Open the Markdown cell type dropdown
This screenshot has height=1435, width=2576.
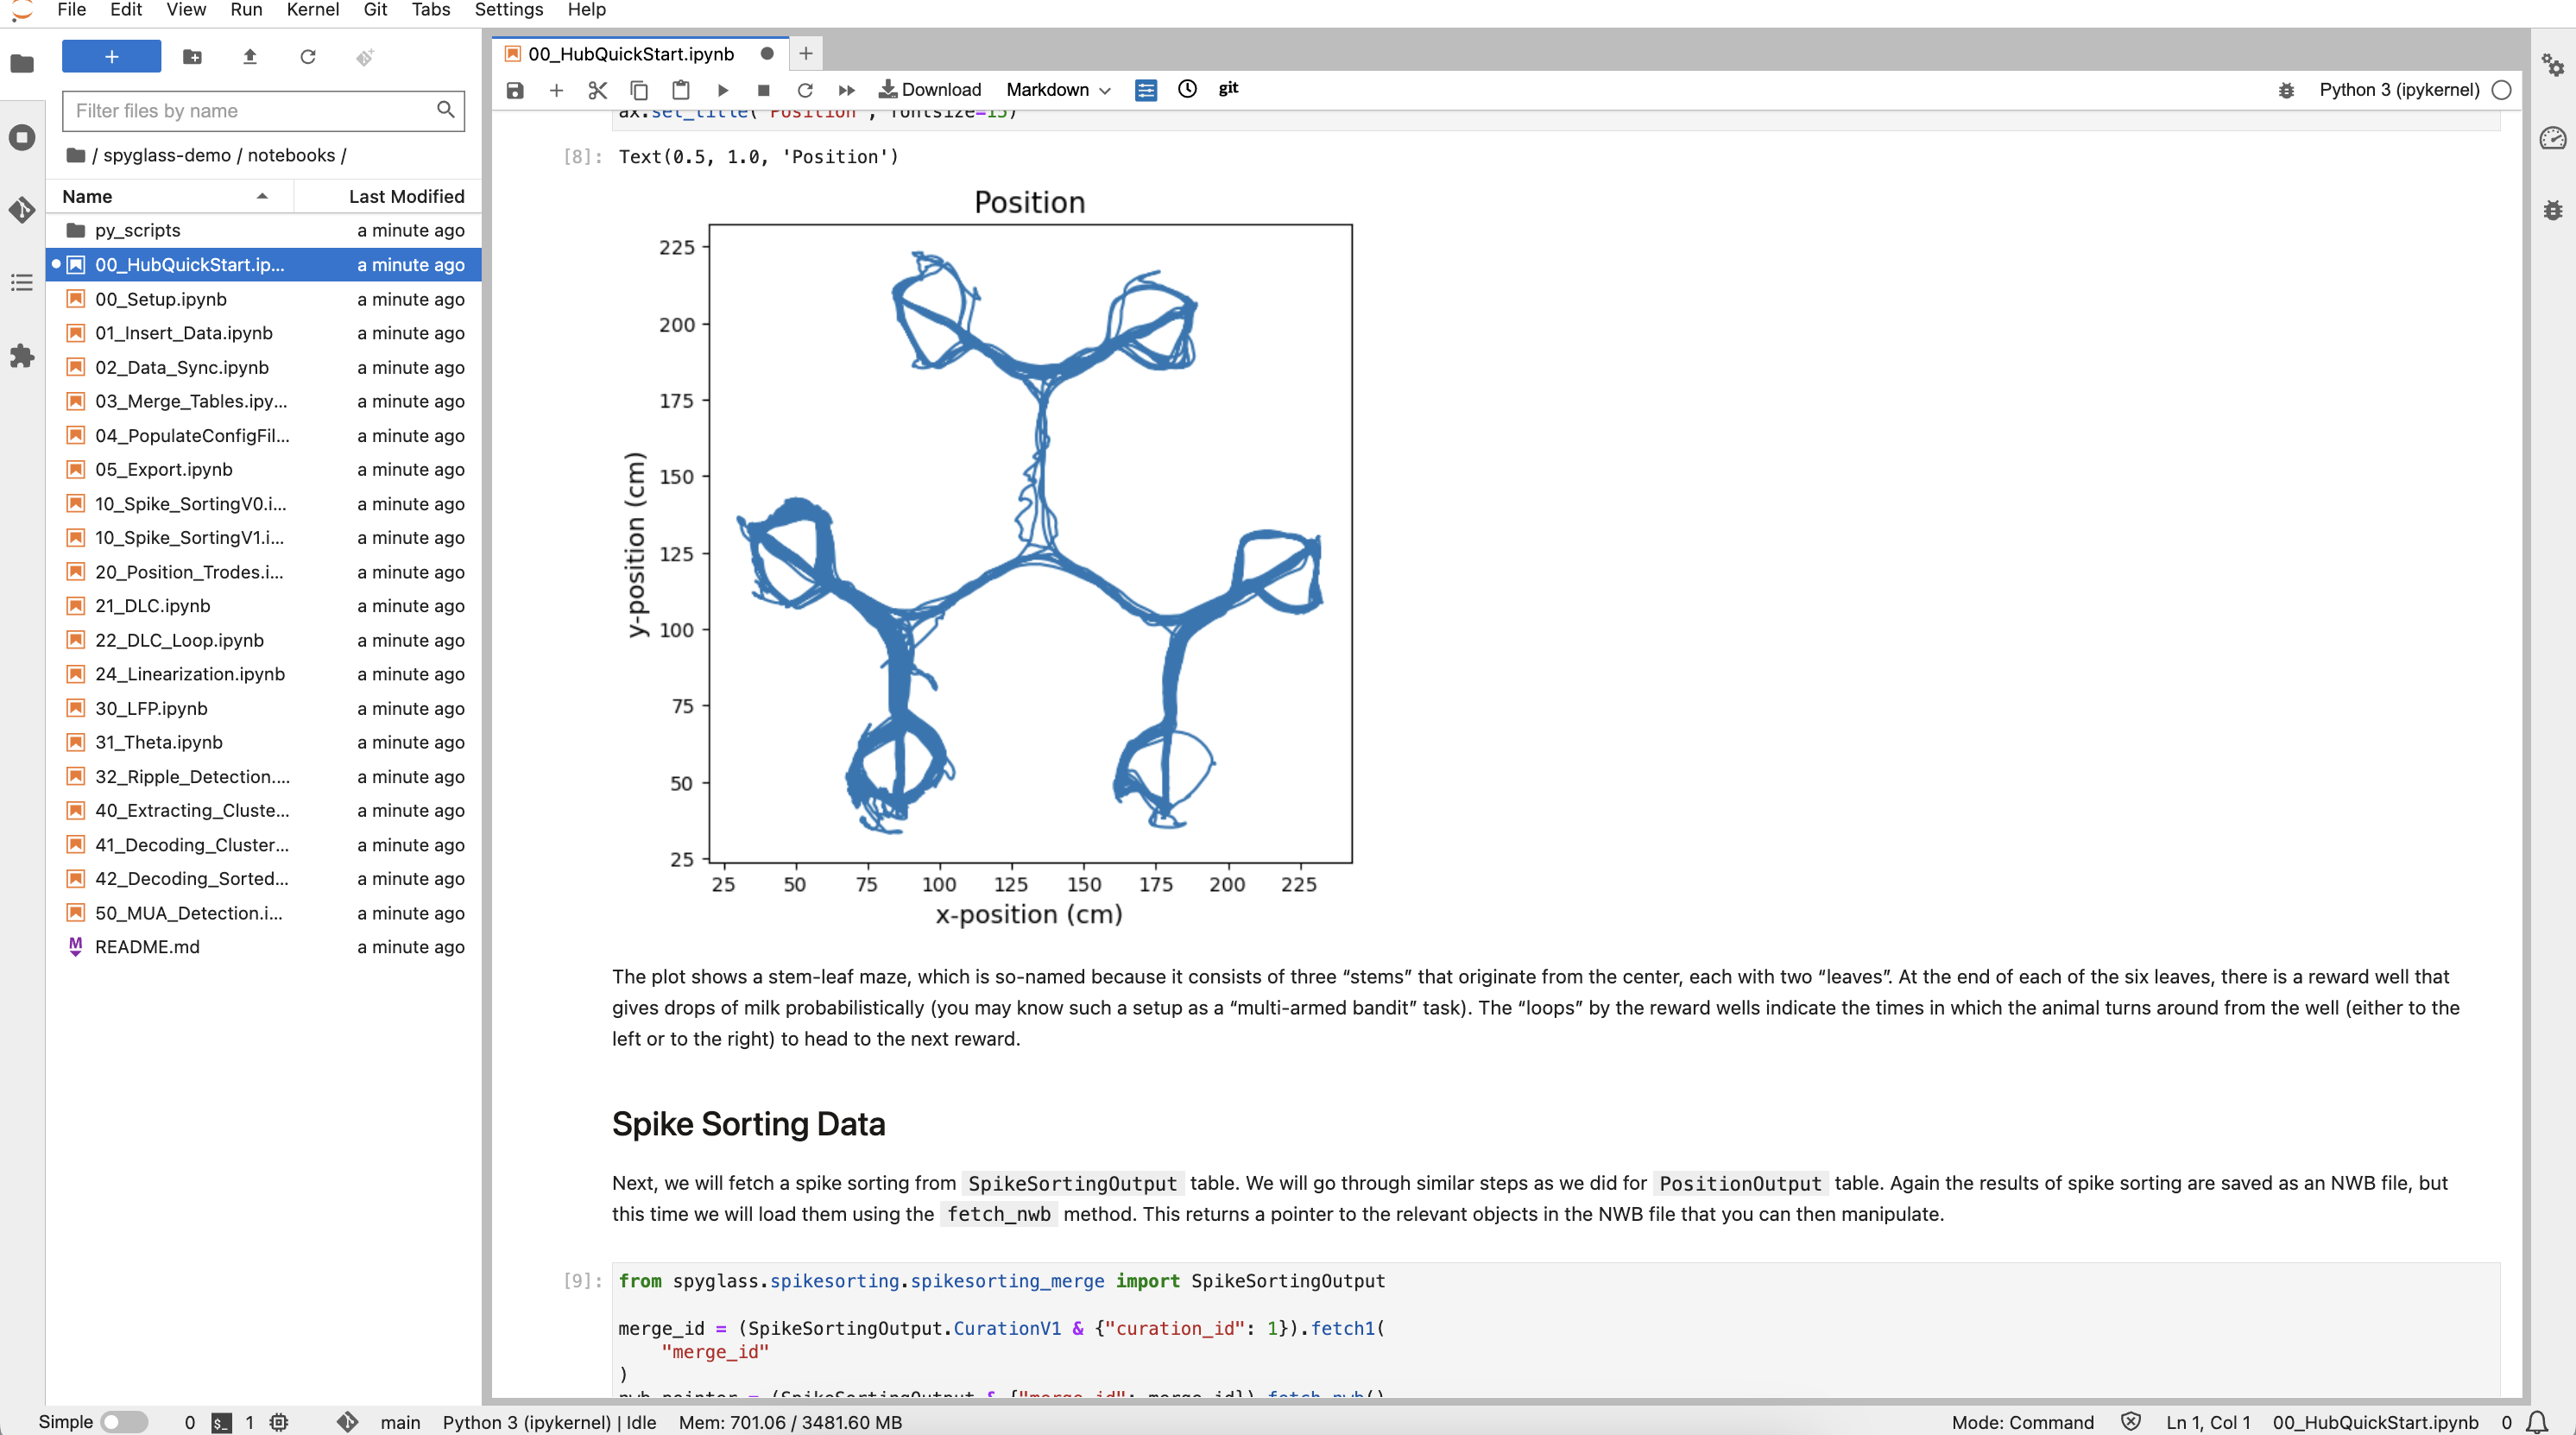(1058, 90)
